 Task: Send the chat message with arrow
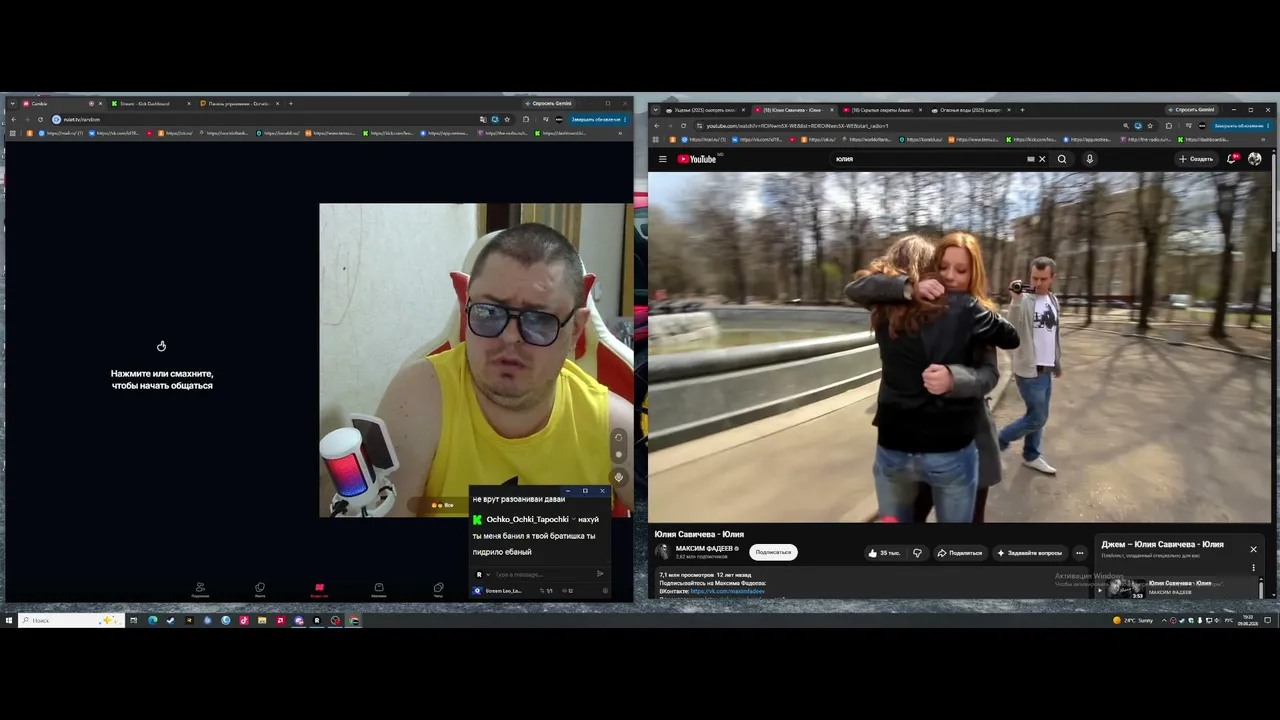point(600,574)
